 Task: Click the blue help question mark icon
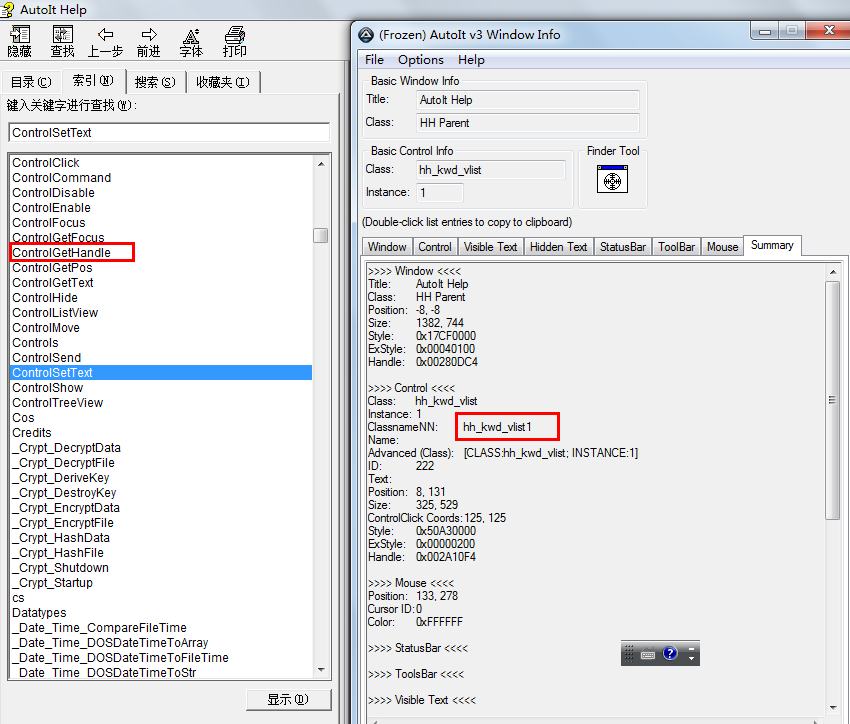pos(670,653)
